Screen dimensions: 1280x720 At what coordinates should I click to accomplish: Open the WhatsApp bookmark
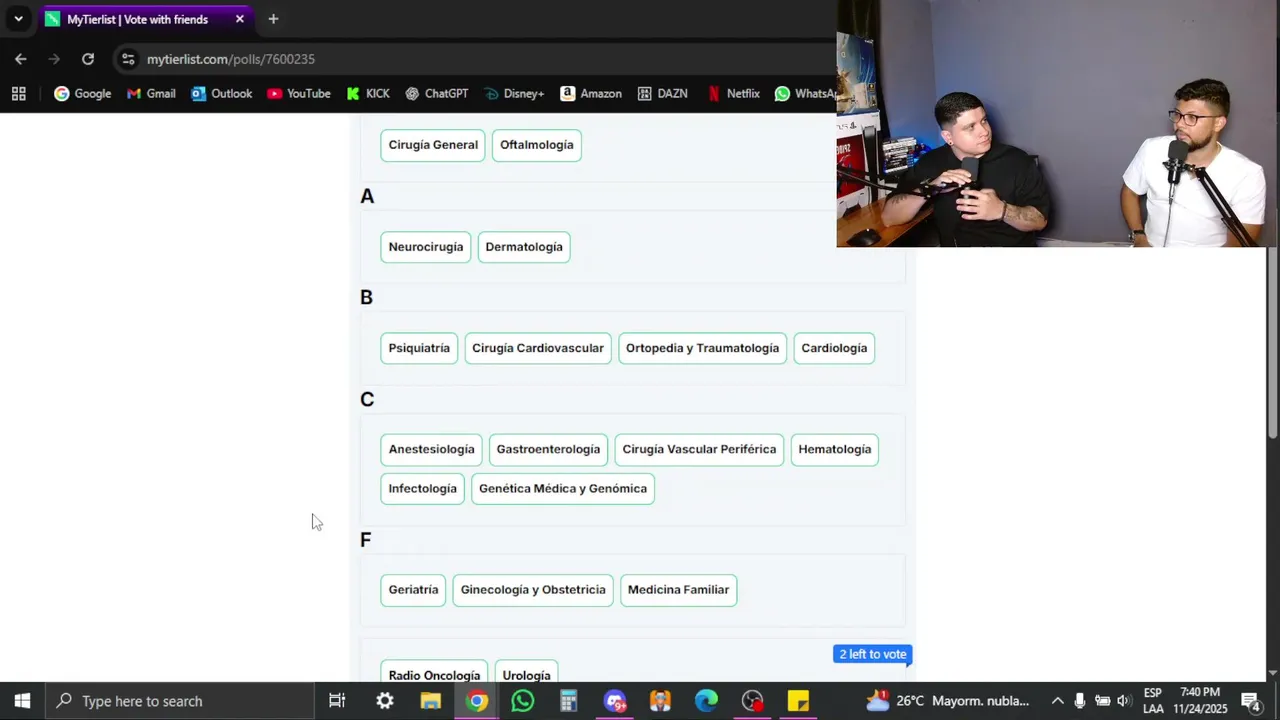pyautogui.click(x=805, y=93)
